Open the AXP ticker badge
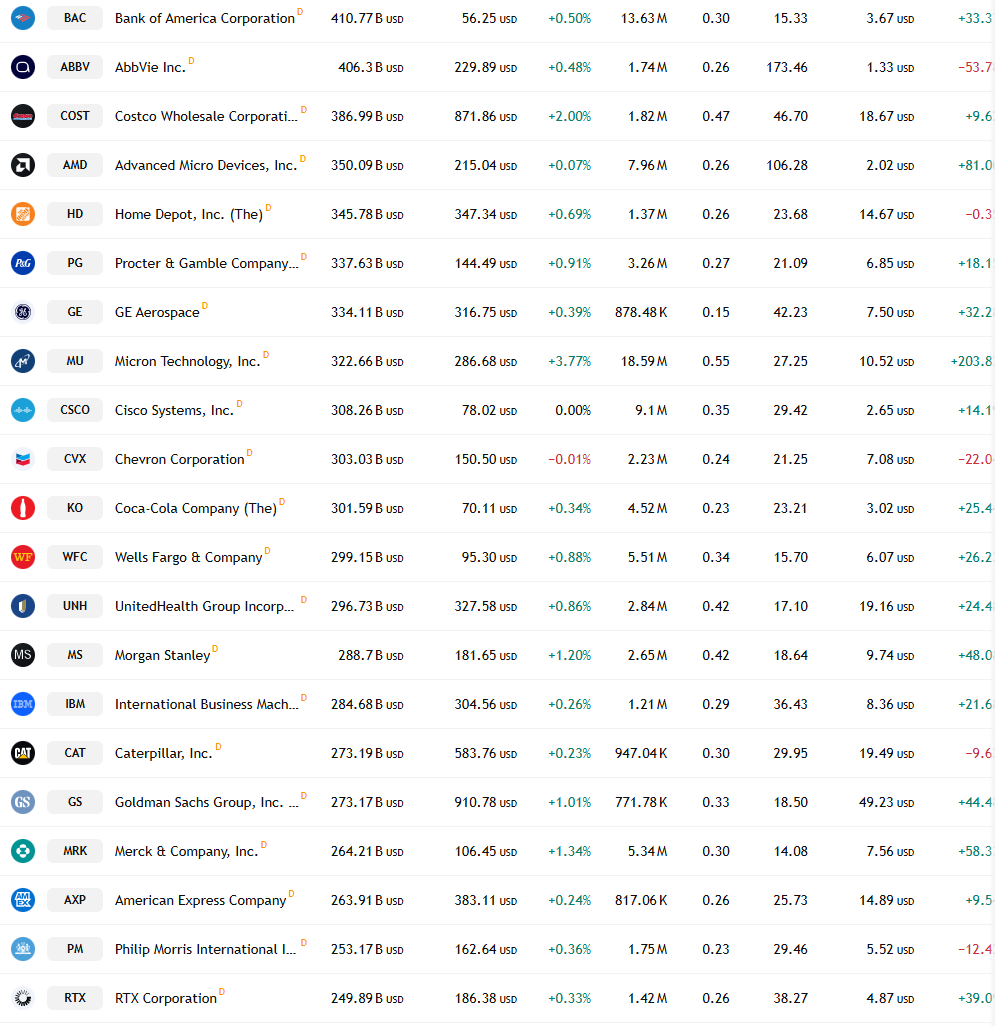This screenshot has height=1026, width=995. (75, 900)
